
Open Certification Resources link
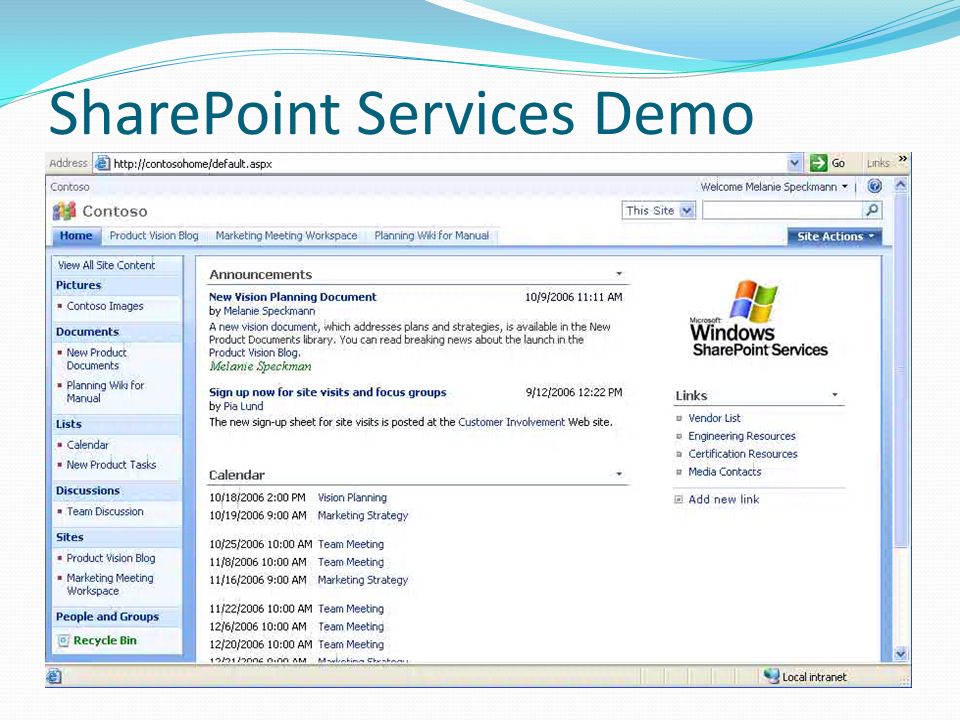tap(743, 454)
